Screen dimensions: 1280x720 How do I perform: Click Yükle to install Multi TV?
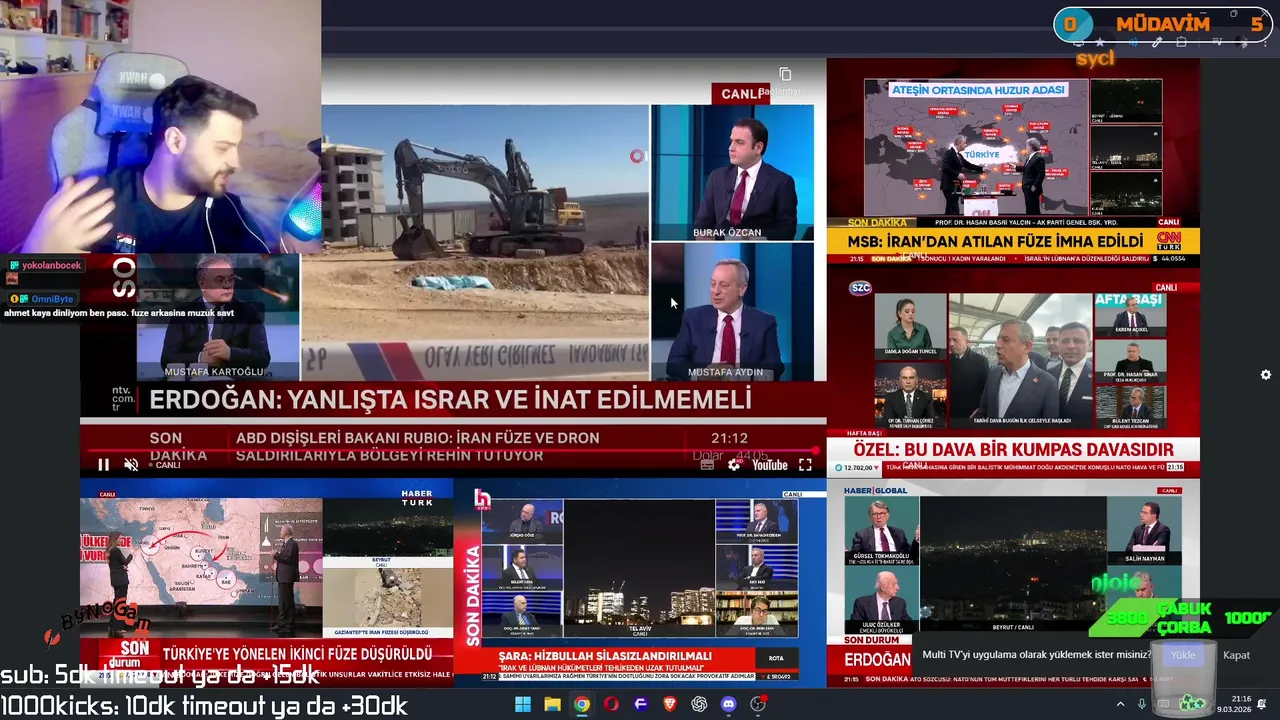coord(1183,655)
